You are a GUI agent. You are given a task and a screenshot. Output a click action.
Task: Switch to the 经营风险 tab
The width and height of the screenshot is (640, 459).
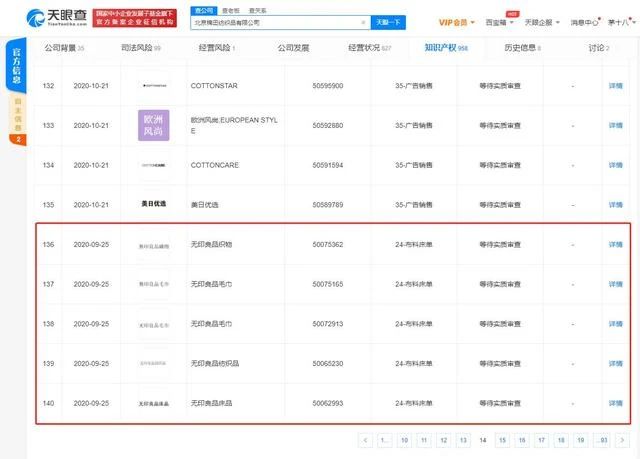[216, 48]
